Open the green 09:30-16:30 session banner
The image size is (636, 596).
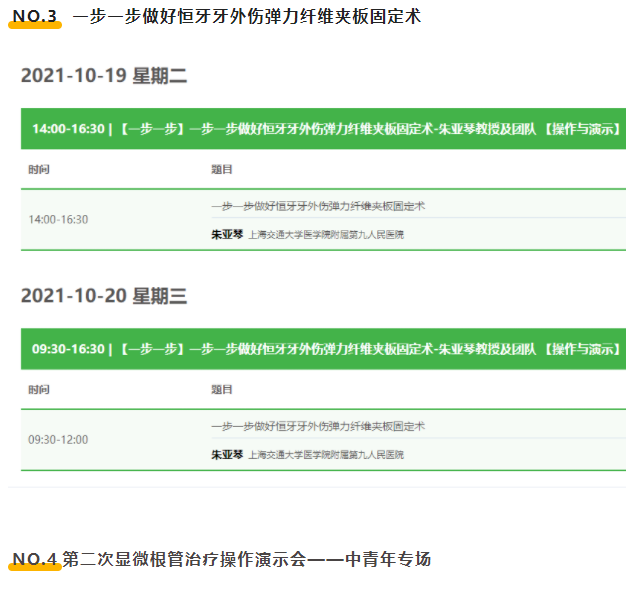pyautogui.click(x=324, y=349)
